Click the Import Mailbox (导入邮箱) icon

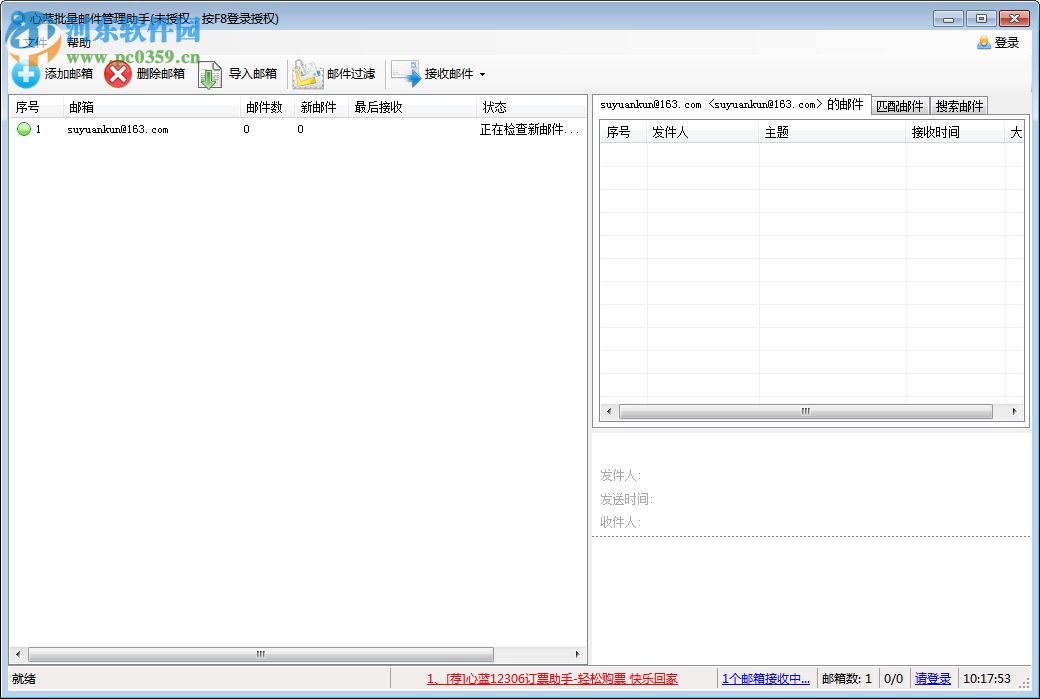point(210,74)
